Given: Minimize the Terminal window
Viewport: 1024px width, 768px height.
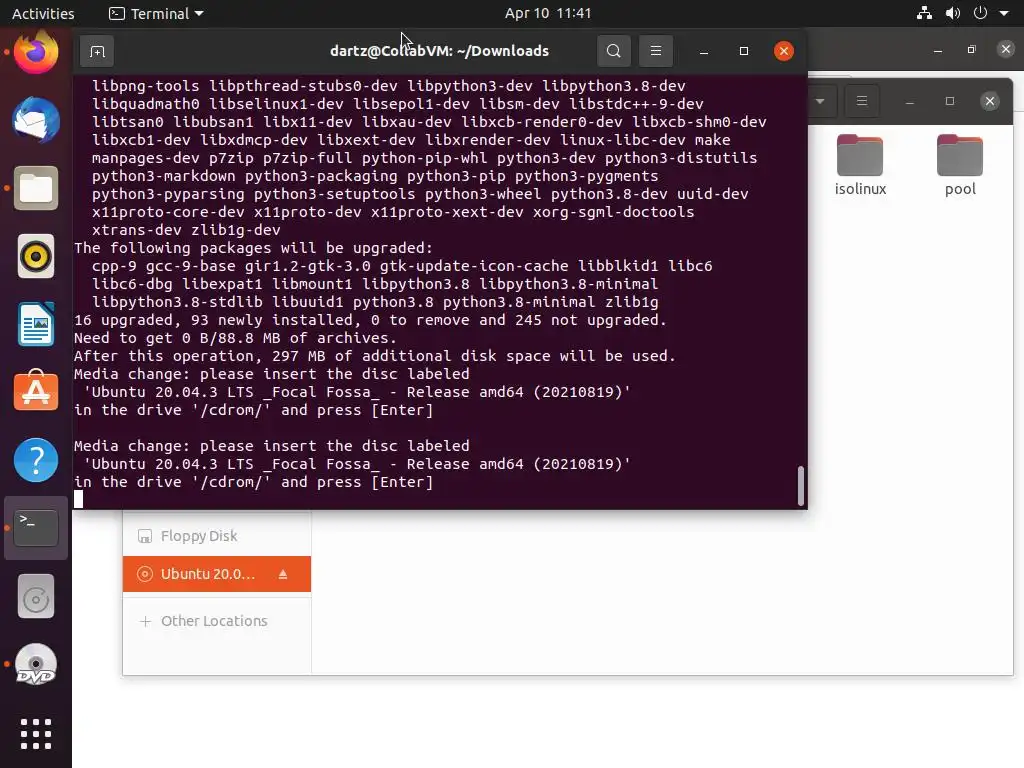Looking at the screenshot, I should tap(704, 51).
